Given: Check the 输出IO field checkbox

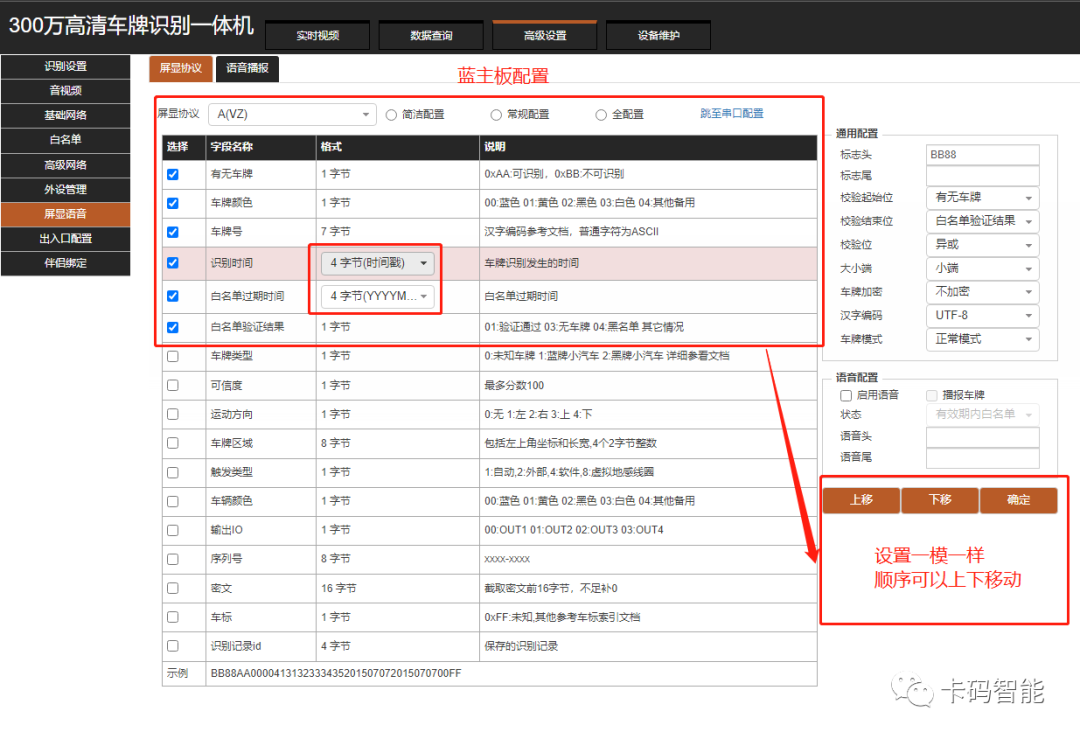Looking at the screenshot, I should tap(173, 530).
